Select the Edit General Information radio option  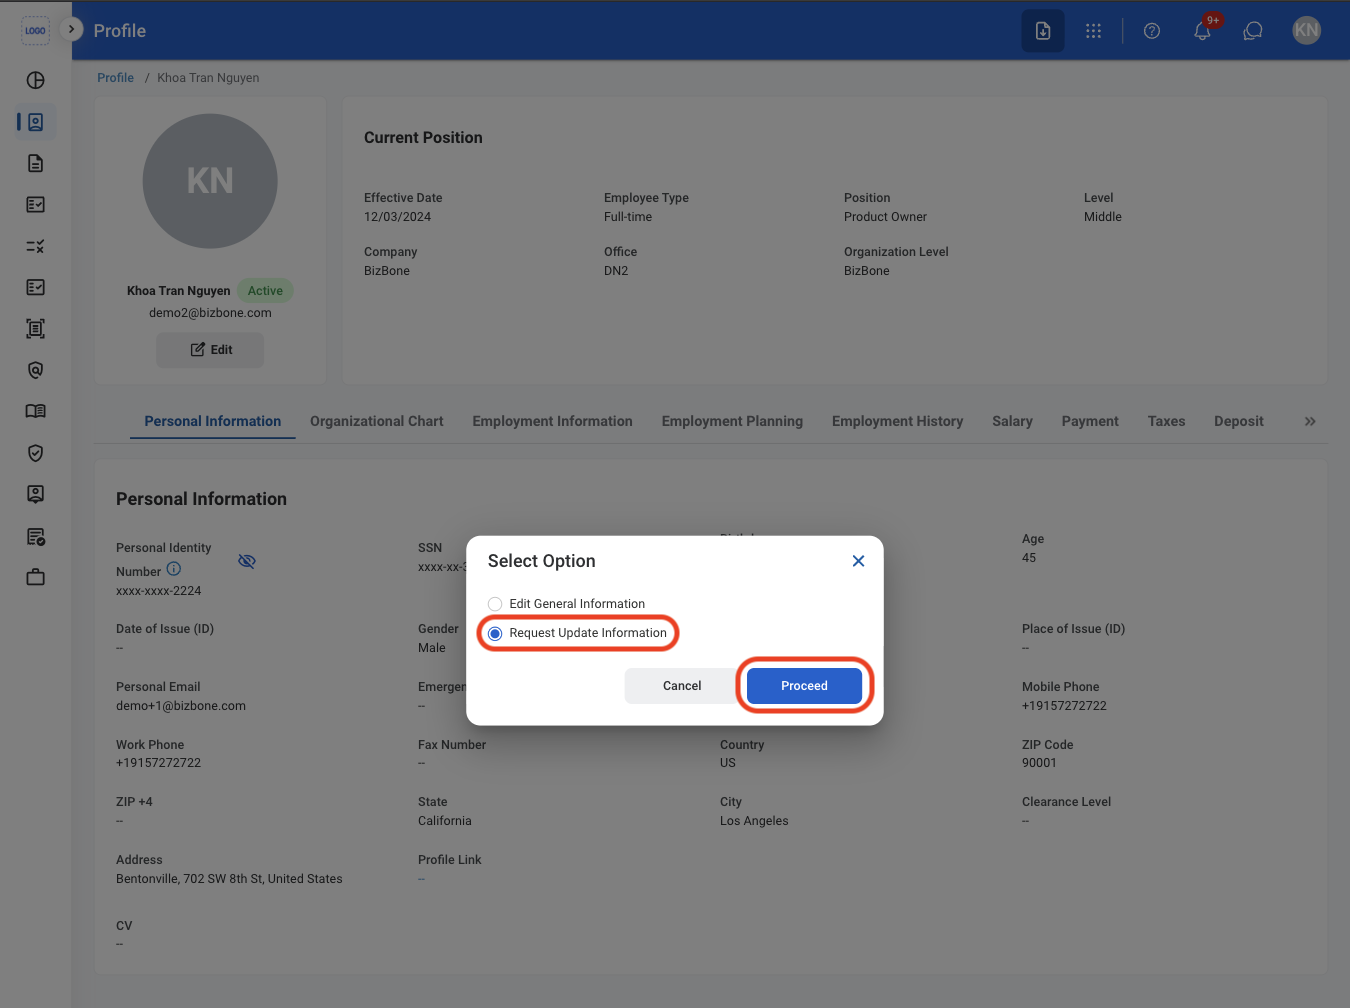click(495, 604)
